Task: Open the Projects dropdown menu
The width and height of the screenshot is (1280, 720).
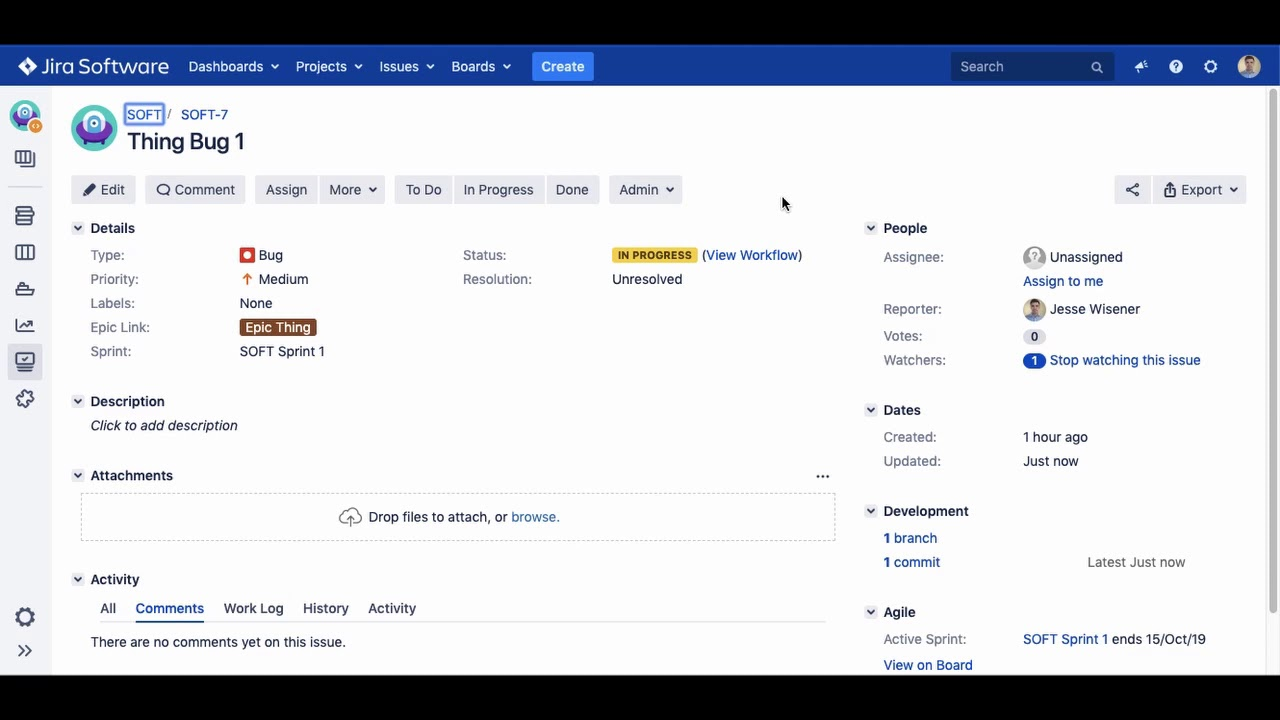Action: coord(329,67)
